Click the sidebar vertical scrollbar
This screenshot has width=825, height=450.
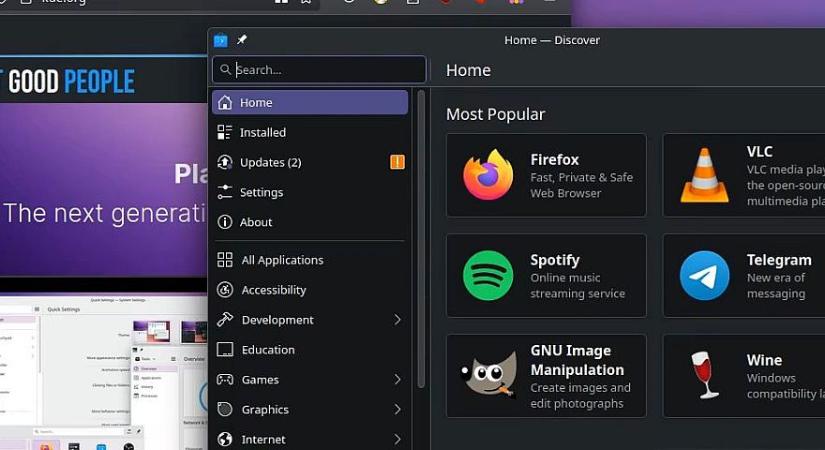click(421, 239)
